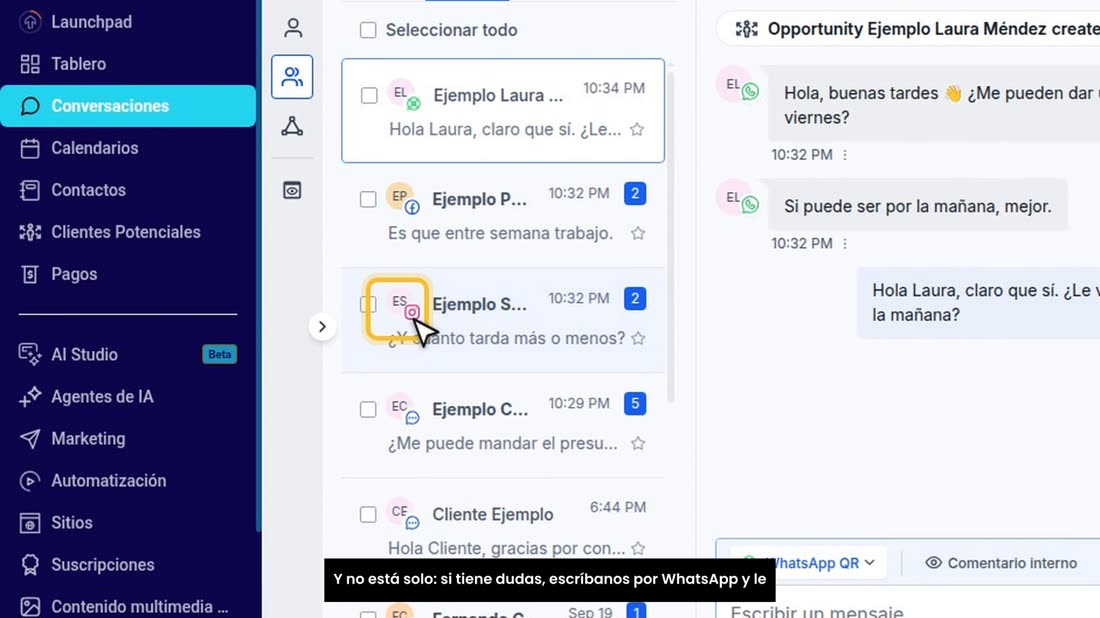Open options menu for the 'Hola, buenas tardes' message

(x=845, y=155)
